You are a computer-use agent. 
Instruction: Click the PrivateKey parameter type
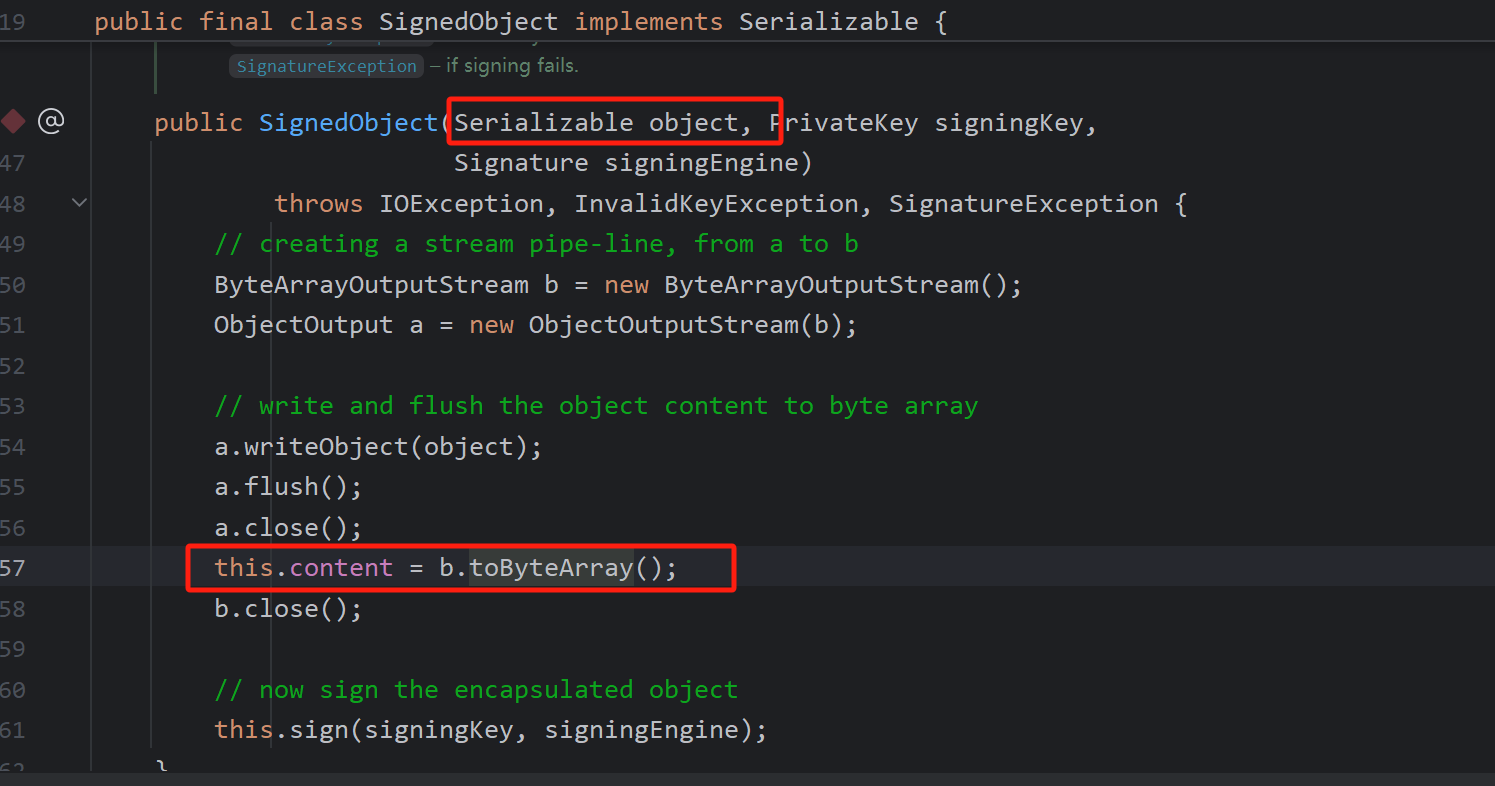tap(844, 123)
